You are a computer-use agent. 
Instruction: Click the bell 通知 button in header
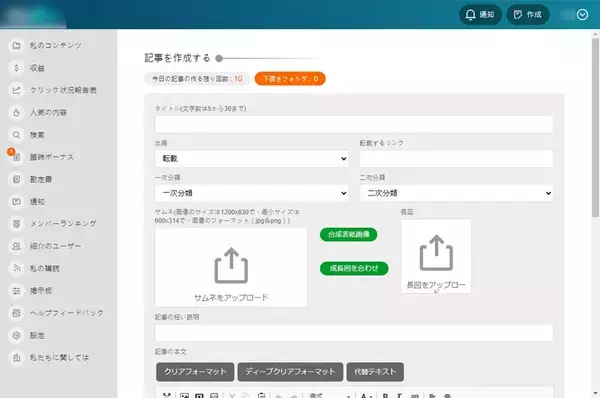tap(480, 15)
